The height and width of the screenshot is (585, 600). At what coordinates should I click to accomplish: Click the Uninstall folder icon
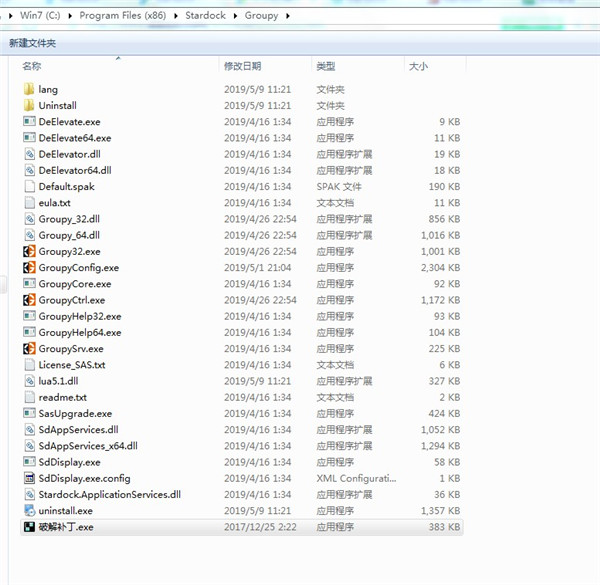[29, 105]
